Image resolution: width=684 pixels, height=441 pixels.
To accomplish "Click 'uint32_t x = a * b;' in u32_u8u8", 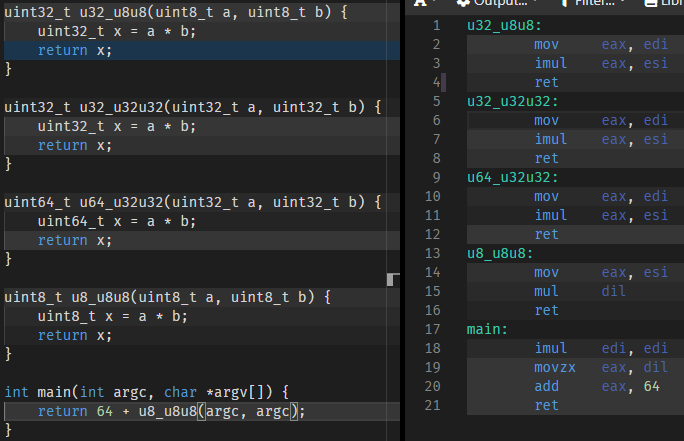I will pyautogui.click(x=116, y=31).
